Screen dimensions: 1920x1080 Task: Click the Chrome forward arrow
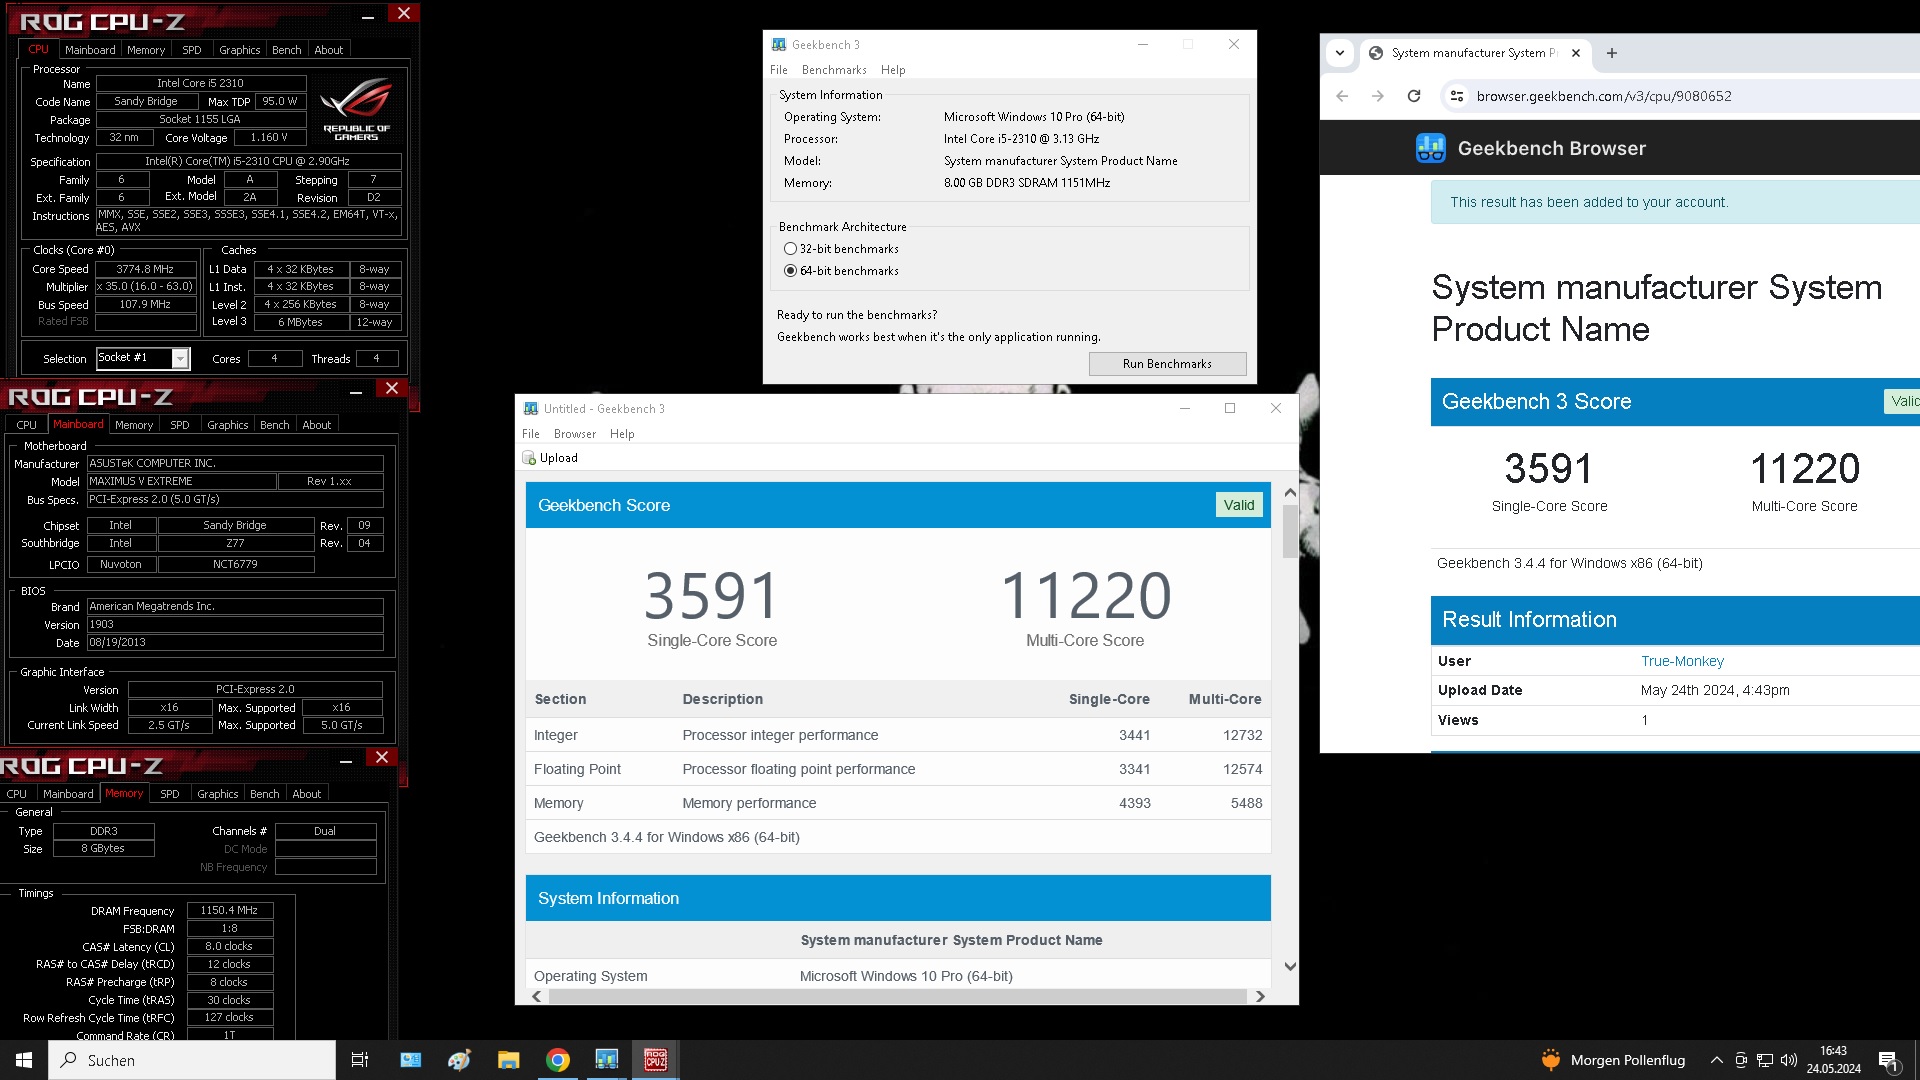click(1378, 96)
